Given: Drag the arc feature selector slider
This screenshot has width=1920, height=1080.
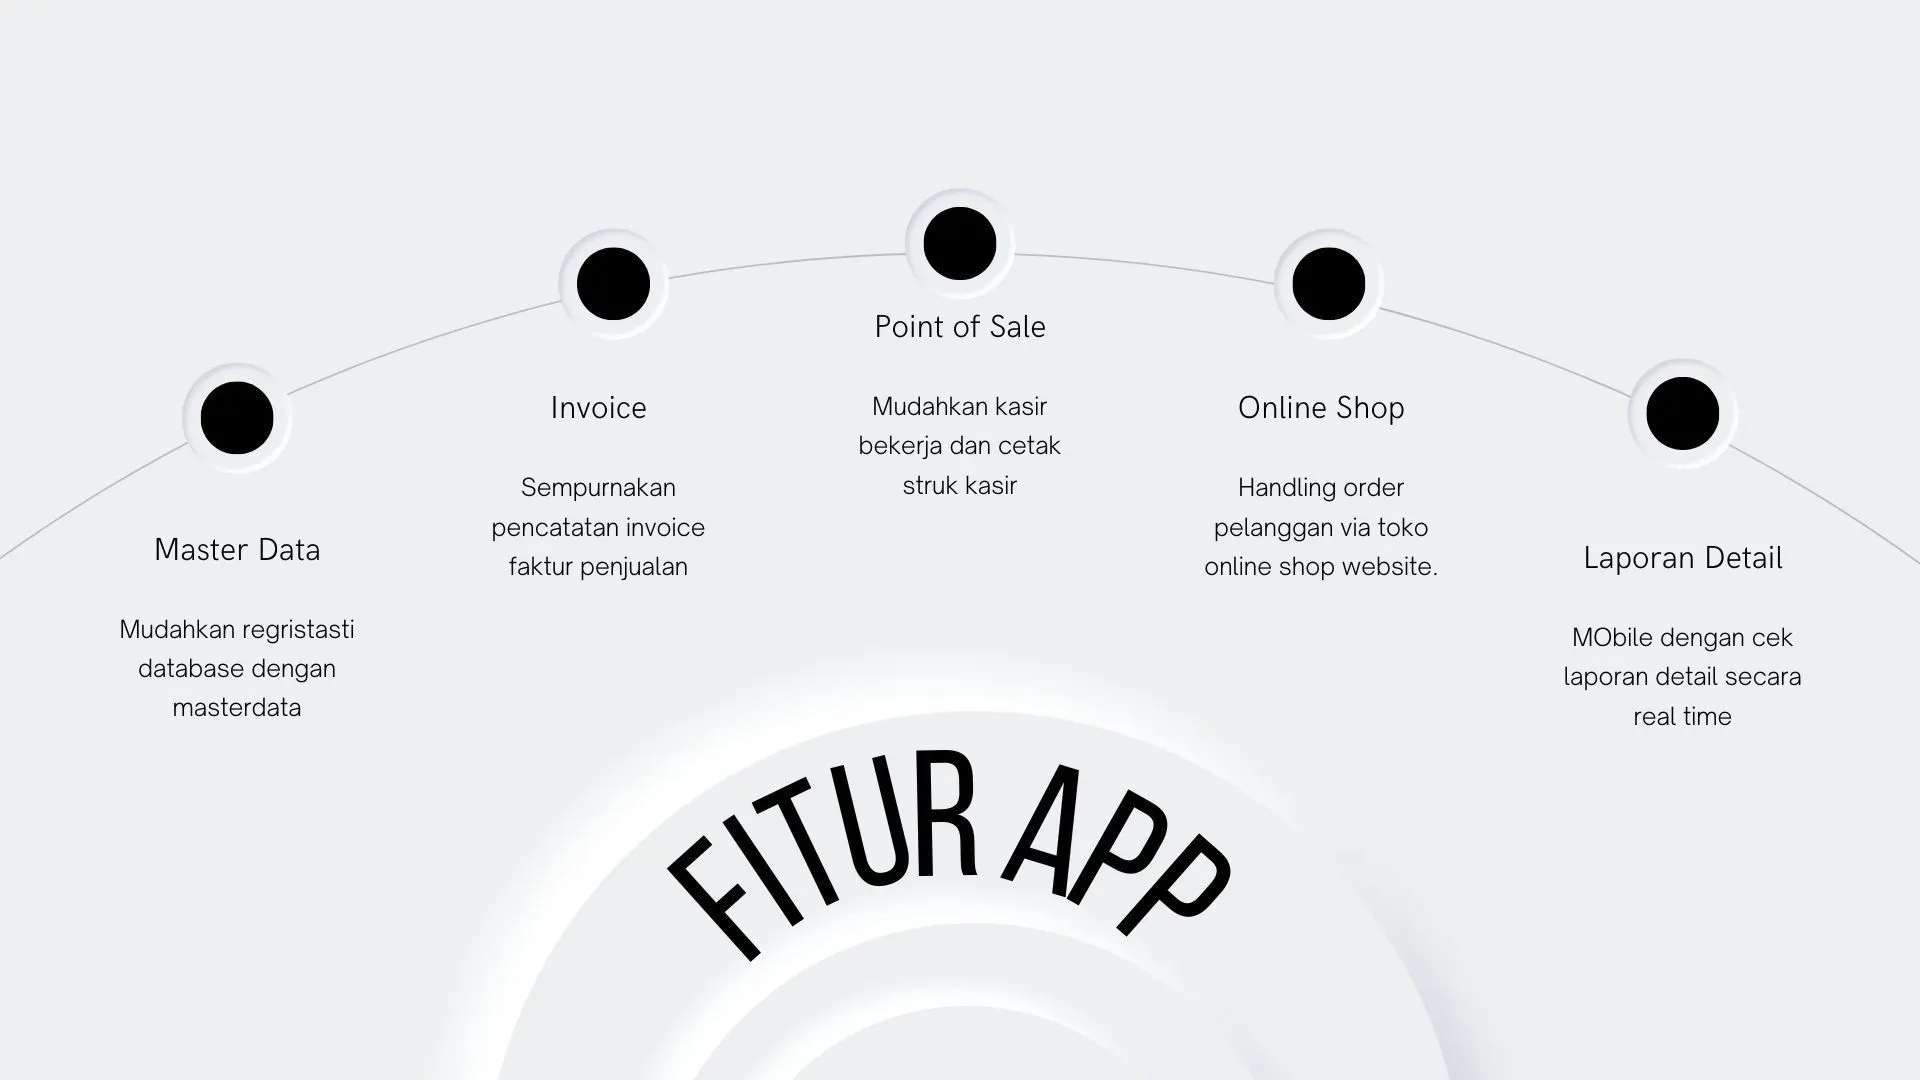Looking at the screenshot, I should point(959,243).
